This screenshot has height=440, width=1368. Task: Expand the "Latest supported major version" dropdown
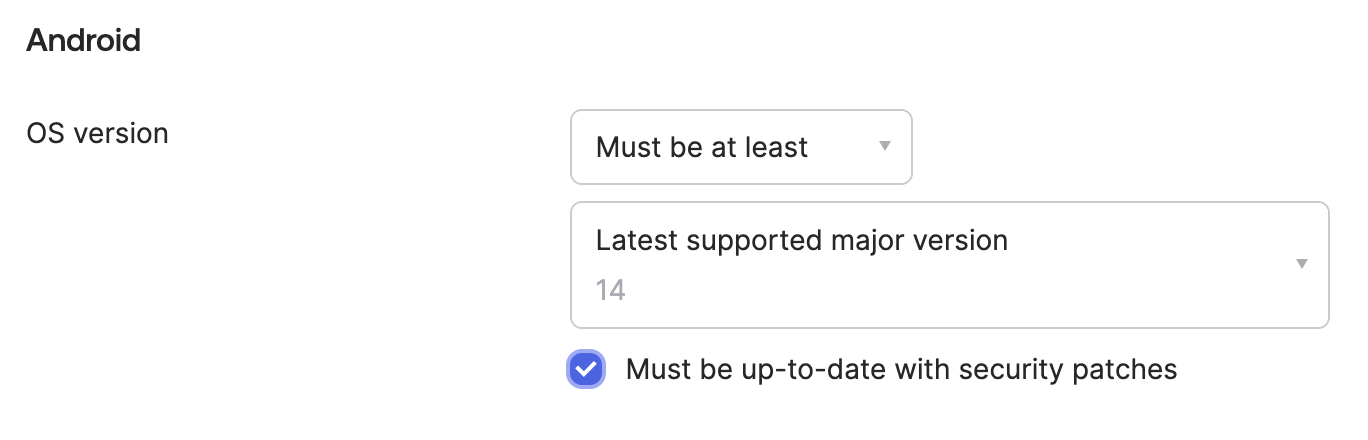[x=948, y=265]
